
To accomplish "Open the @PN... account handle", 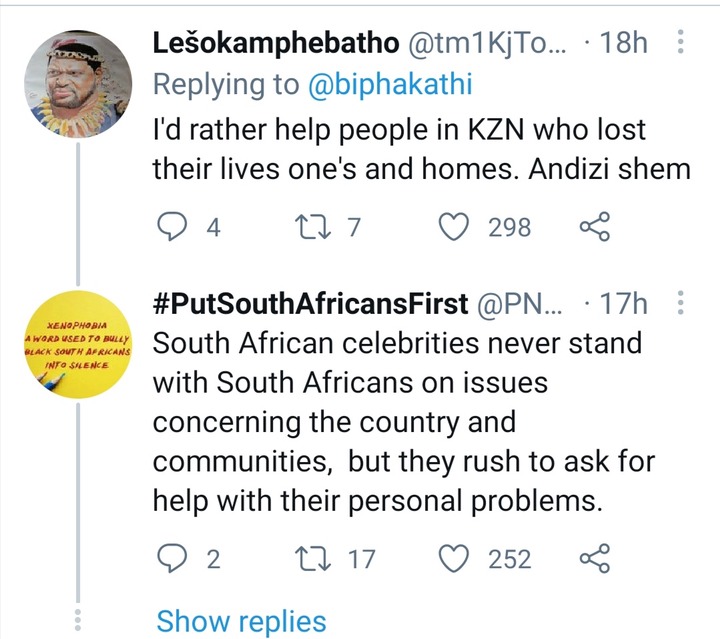I will 519,304.
